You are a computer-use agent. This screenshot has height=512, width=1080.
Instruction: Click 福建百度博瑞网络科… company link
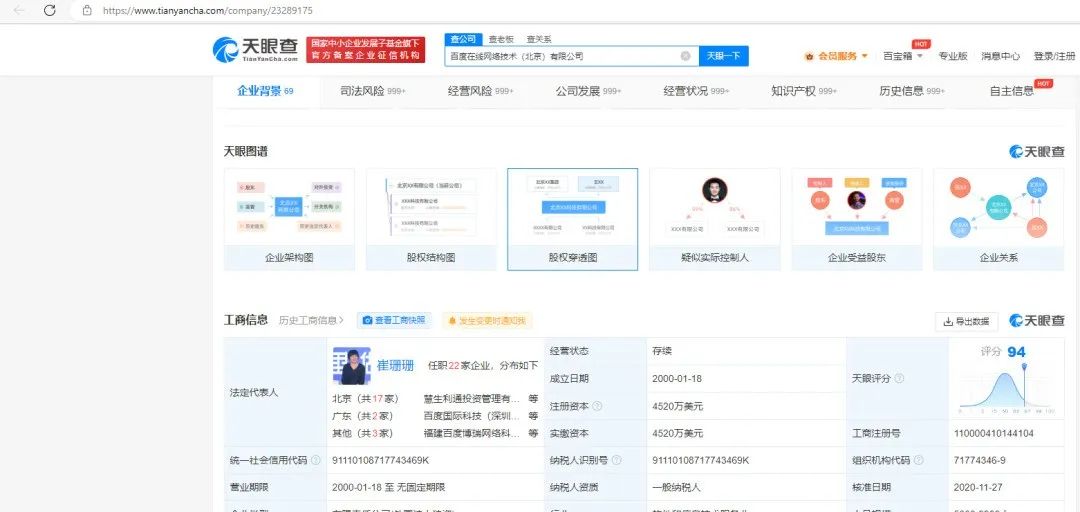[x=472, y=433]
